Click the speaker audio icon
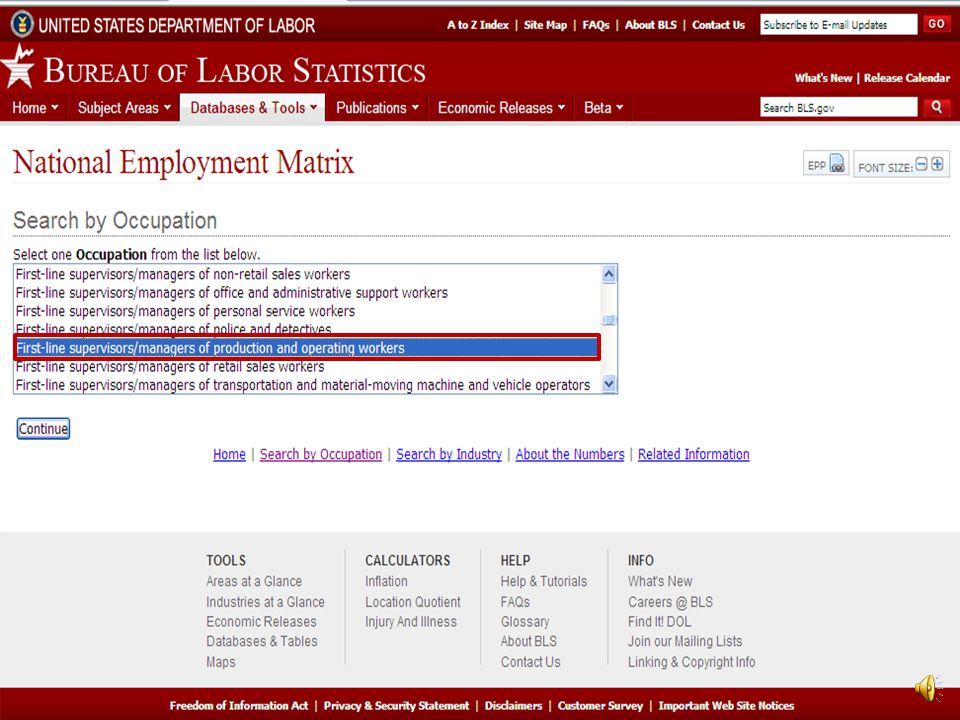 point(929,688)
